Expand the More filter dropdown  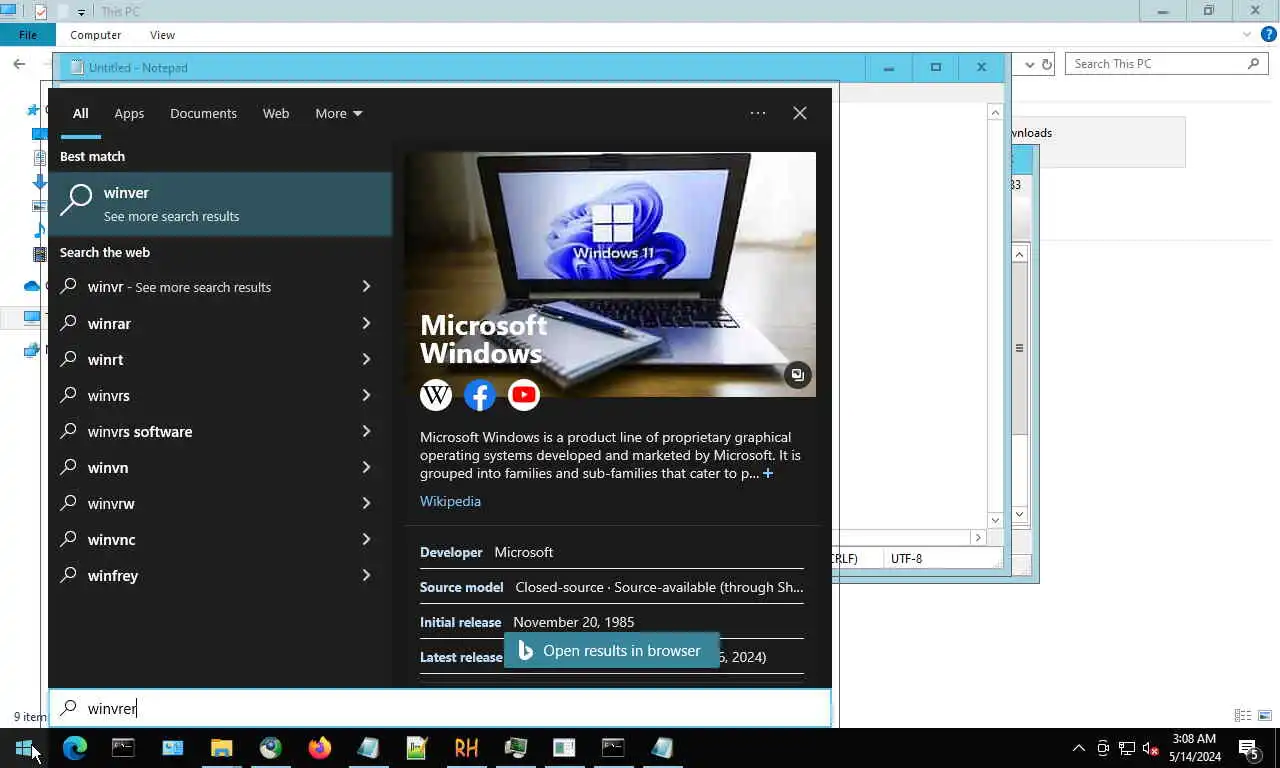[339, 113]
